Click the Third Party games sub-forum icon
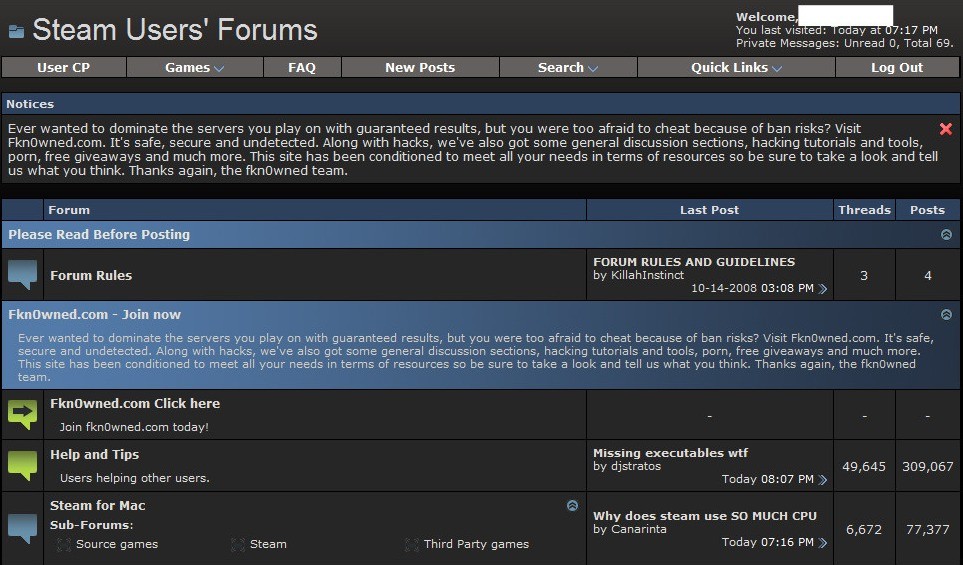Screen dimensions: 963x565 [x=411, y=544]
